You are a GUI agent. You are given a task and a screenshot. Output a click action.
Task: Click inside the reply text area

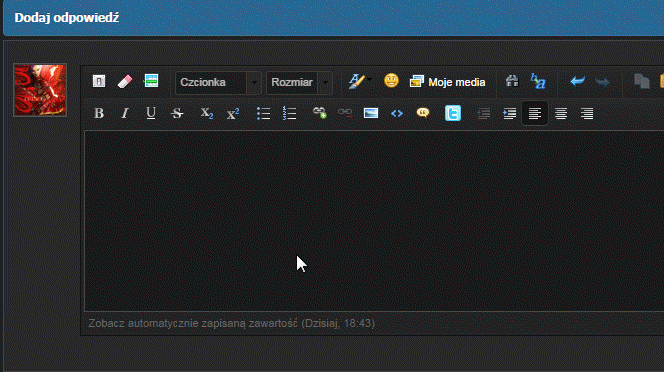(x=374, y=221)
